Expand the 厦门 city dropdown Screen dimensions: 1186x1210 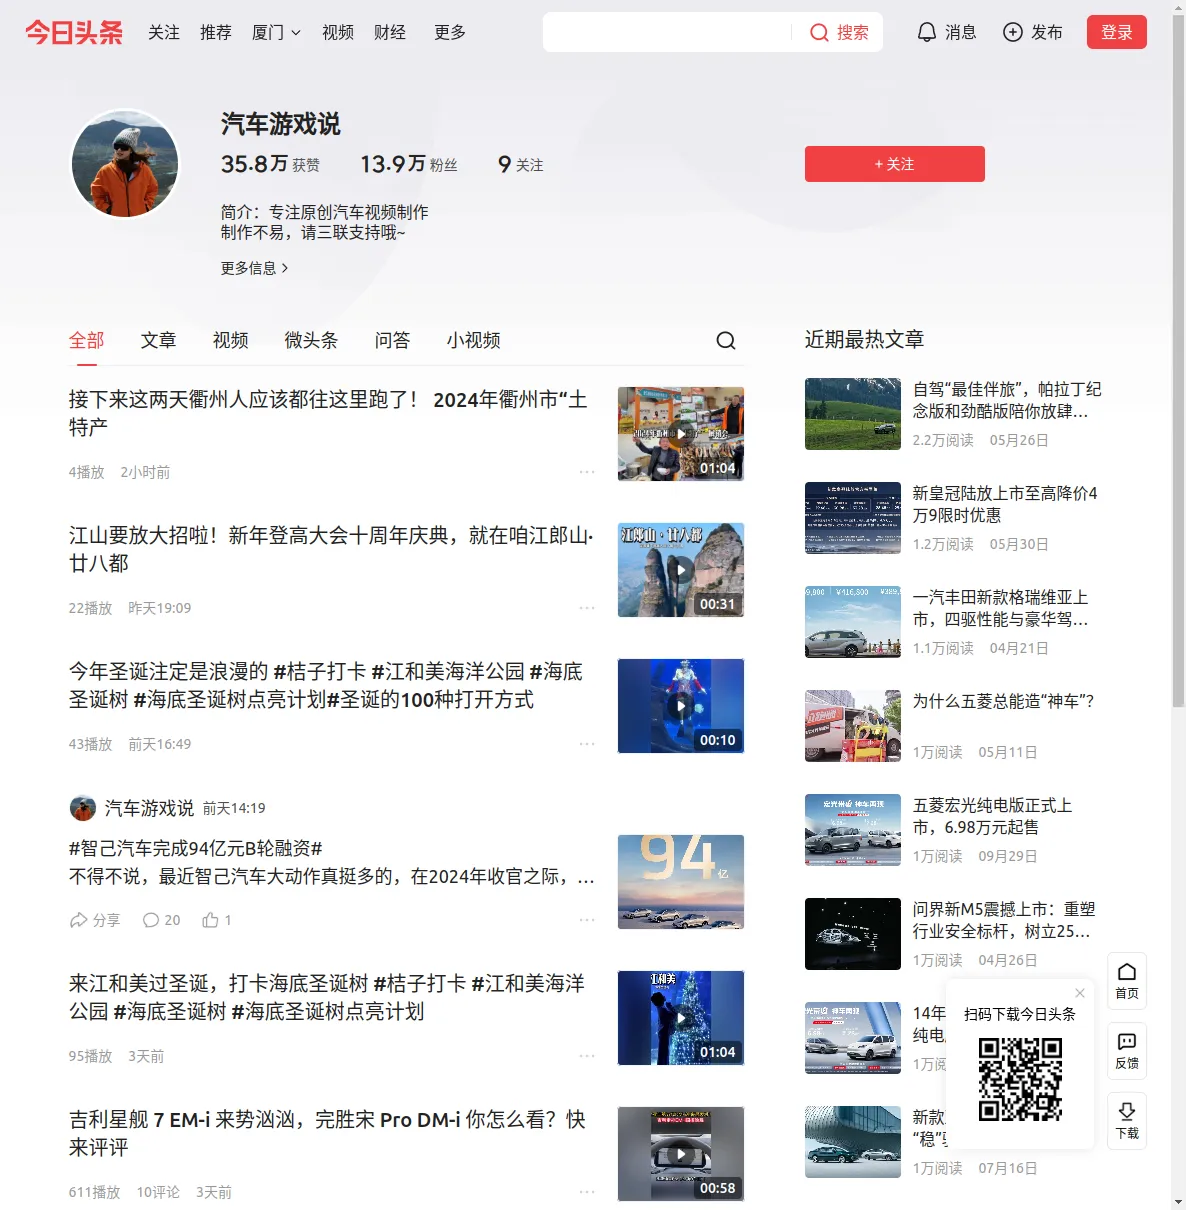276,33
